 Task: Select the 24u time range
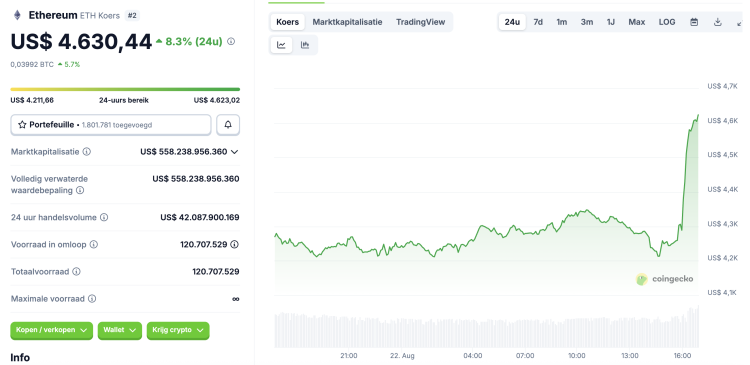click(x=512, y=22)
